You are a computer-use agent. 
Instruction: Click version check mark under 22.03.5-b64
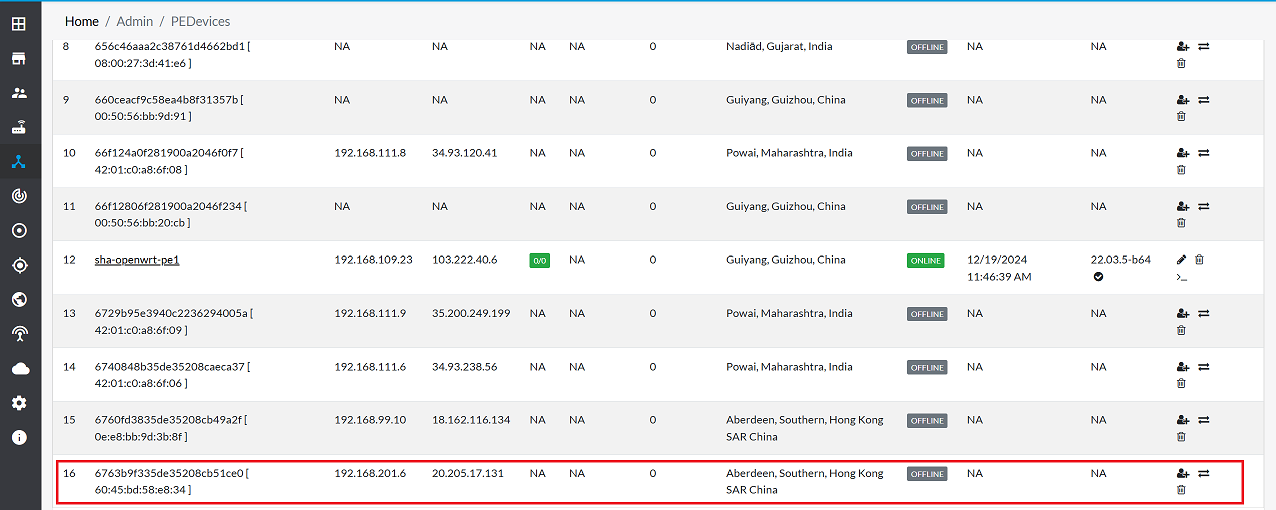coord(1098,277)
